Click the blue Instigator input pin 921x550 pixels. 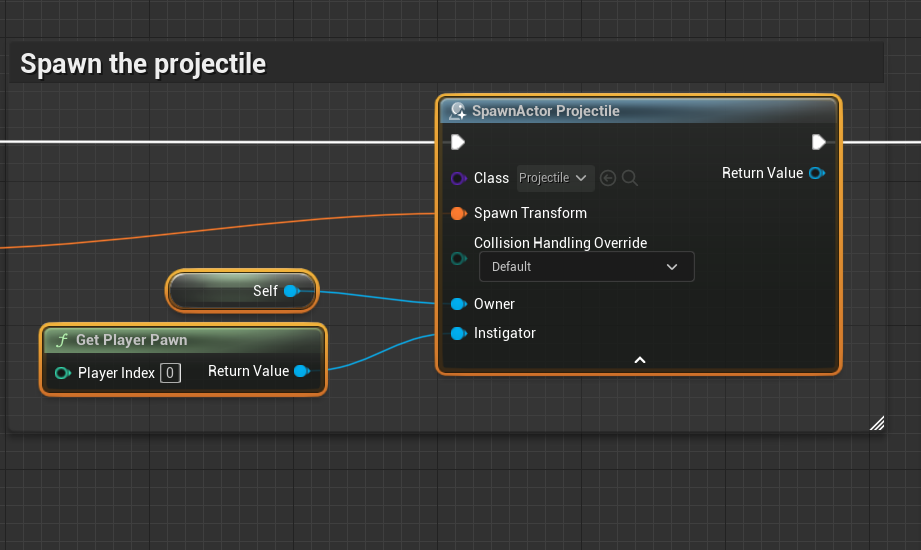[x=458, y=333]
